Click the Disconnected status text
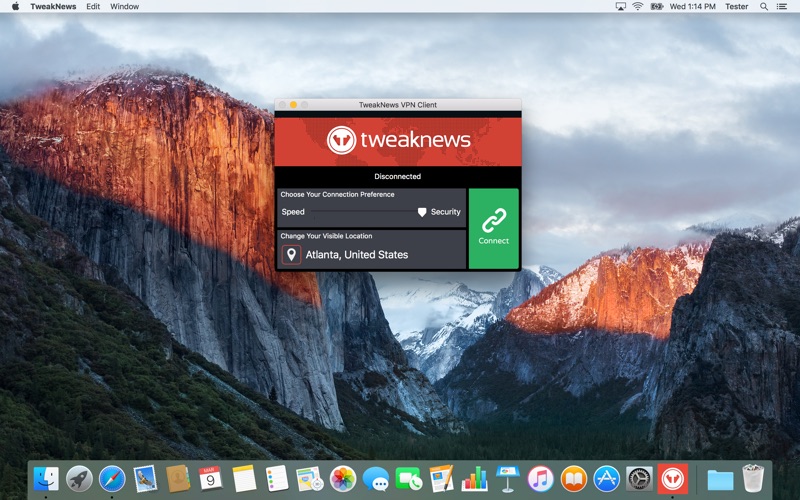Viewport: 800px width, 500px height. tap(397, 177)
